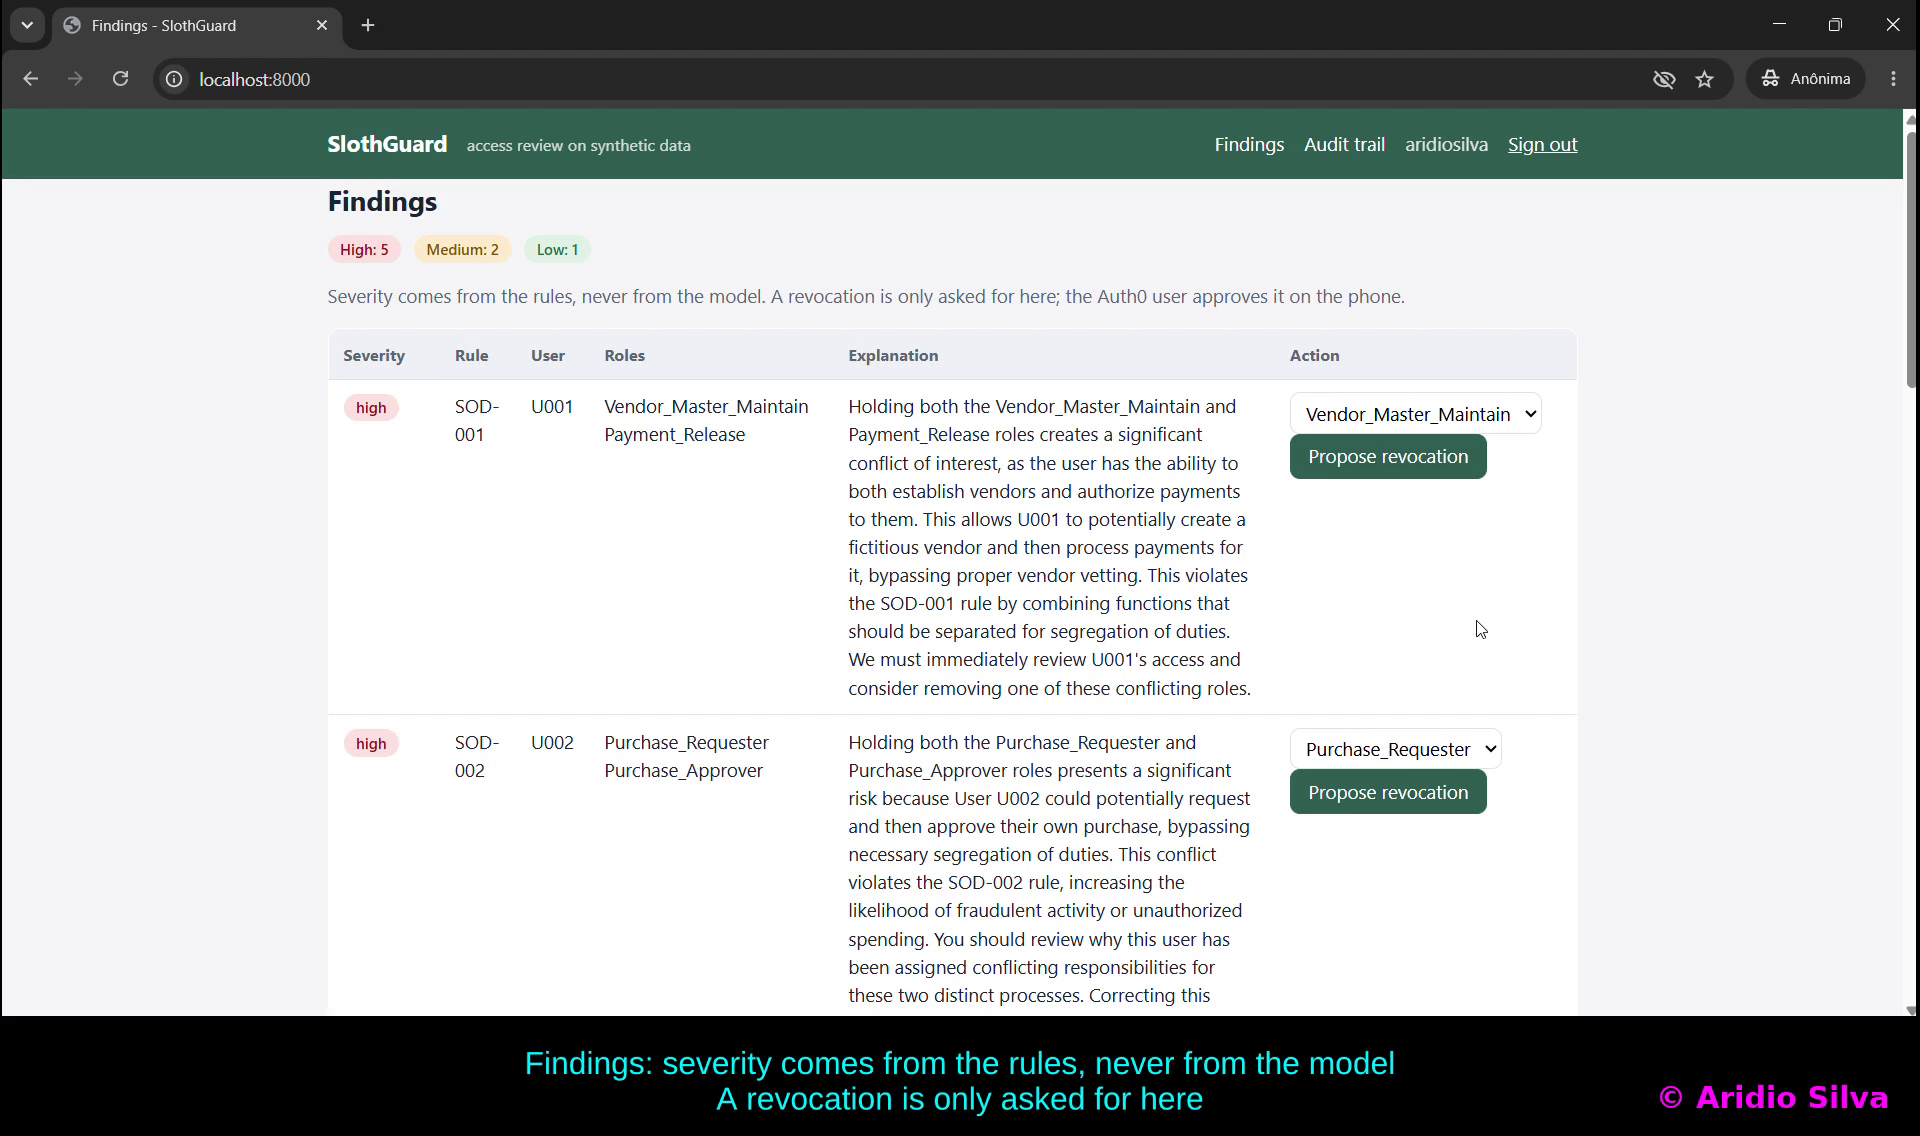Image resolution: width=1920 pixels, height=1136 pixels.
Task: Click the Payment_Release role text
Action: (x=675, y=435)
